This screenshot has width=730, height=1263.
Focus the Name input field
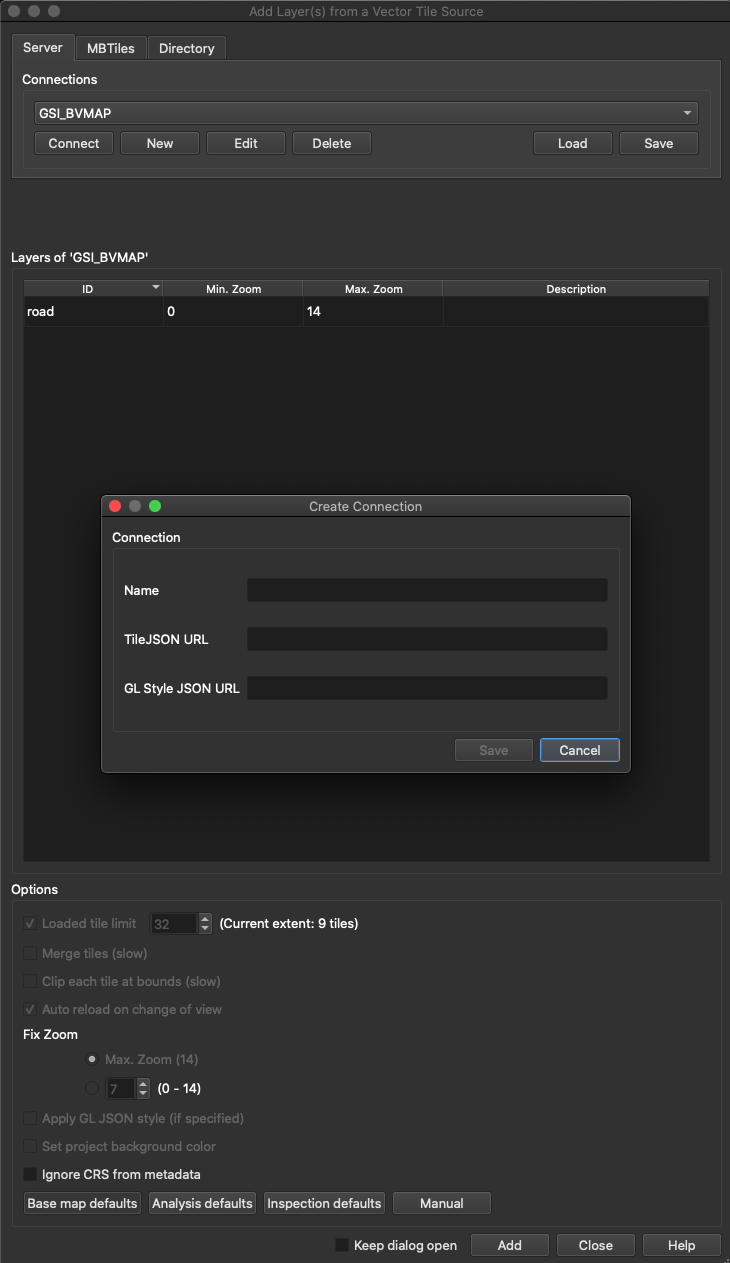427,590
